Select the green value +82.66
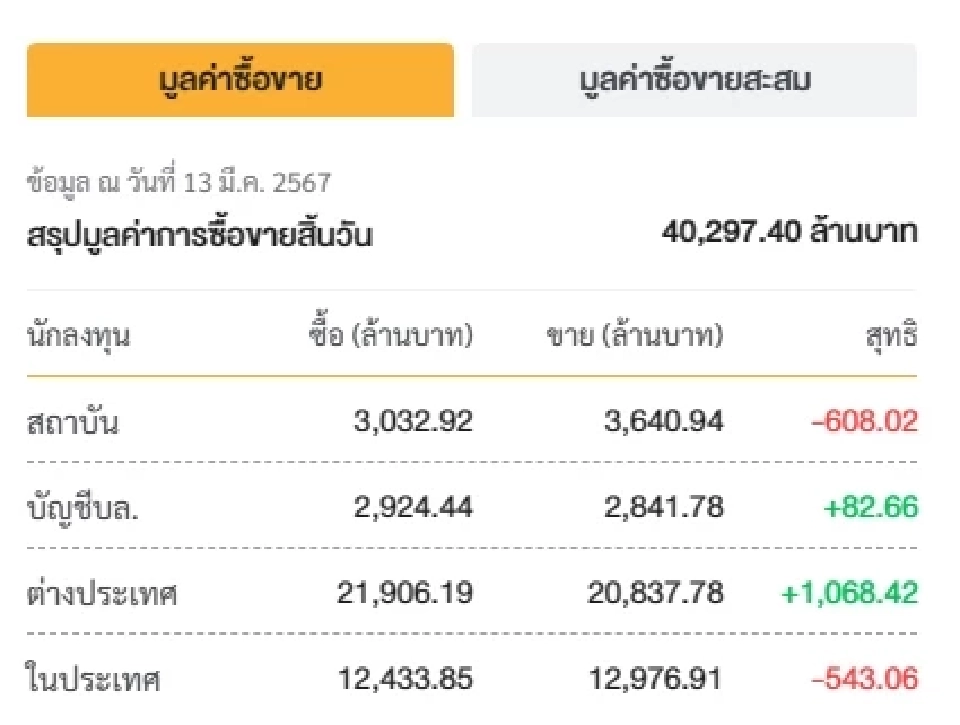 [876, 507]
